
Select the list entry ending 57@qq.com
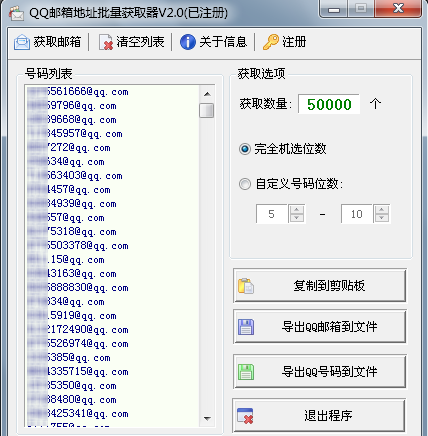(x=66, y=218)
